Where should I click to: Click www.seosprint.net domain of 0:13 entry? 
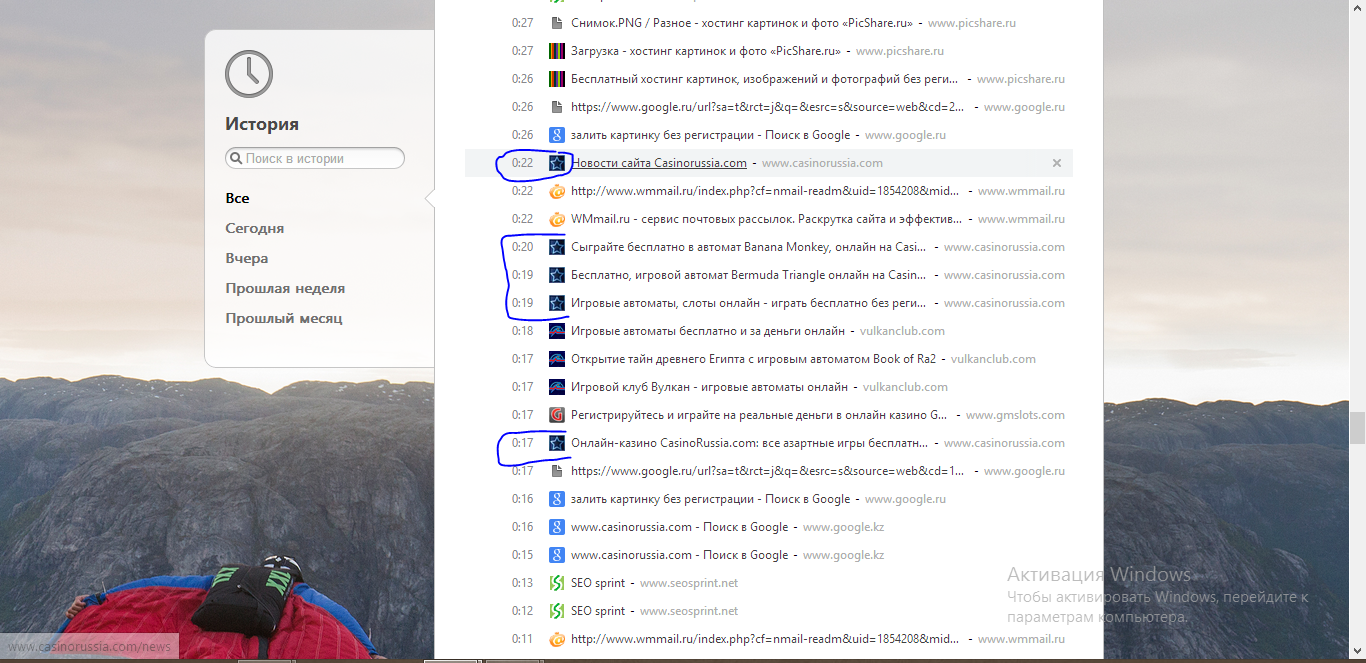click(689, 583)
